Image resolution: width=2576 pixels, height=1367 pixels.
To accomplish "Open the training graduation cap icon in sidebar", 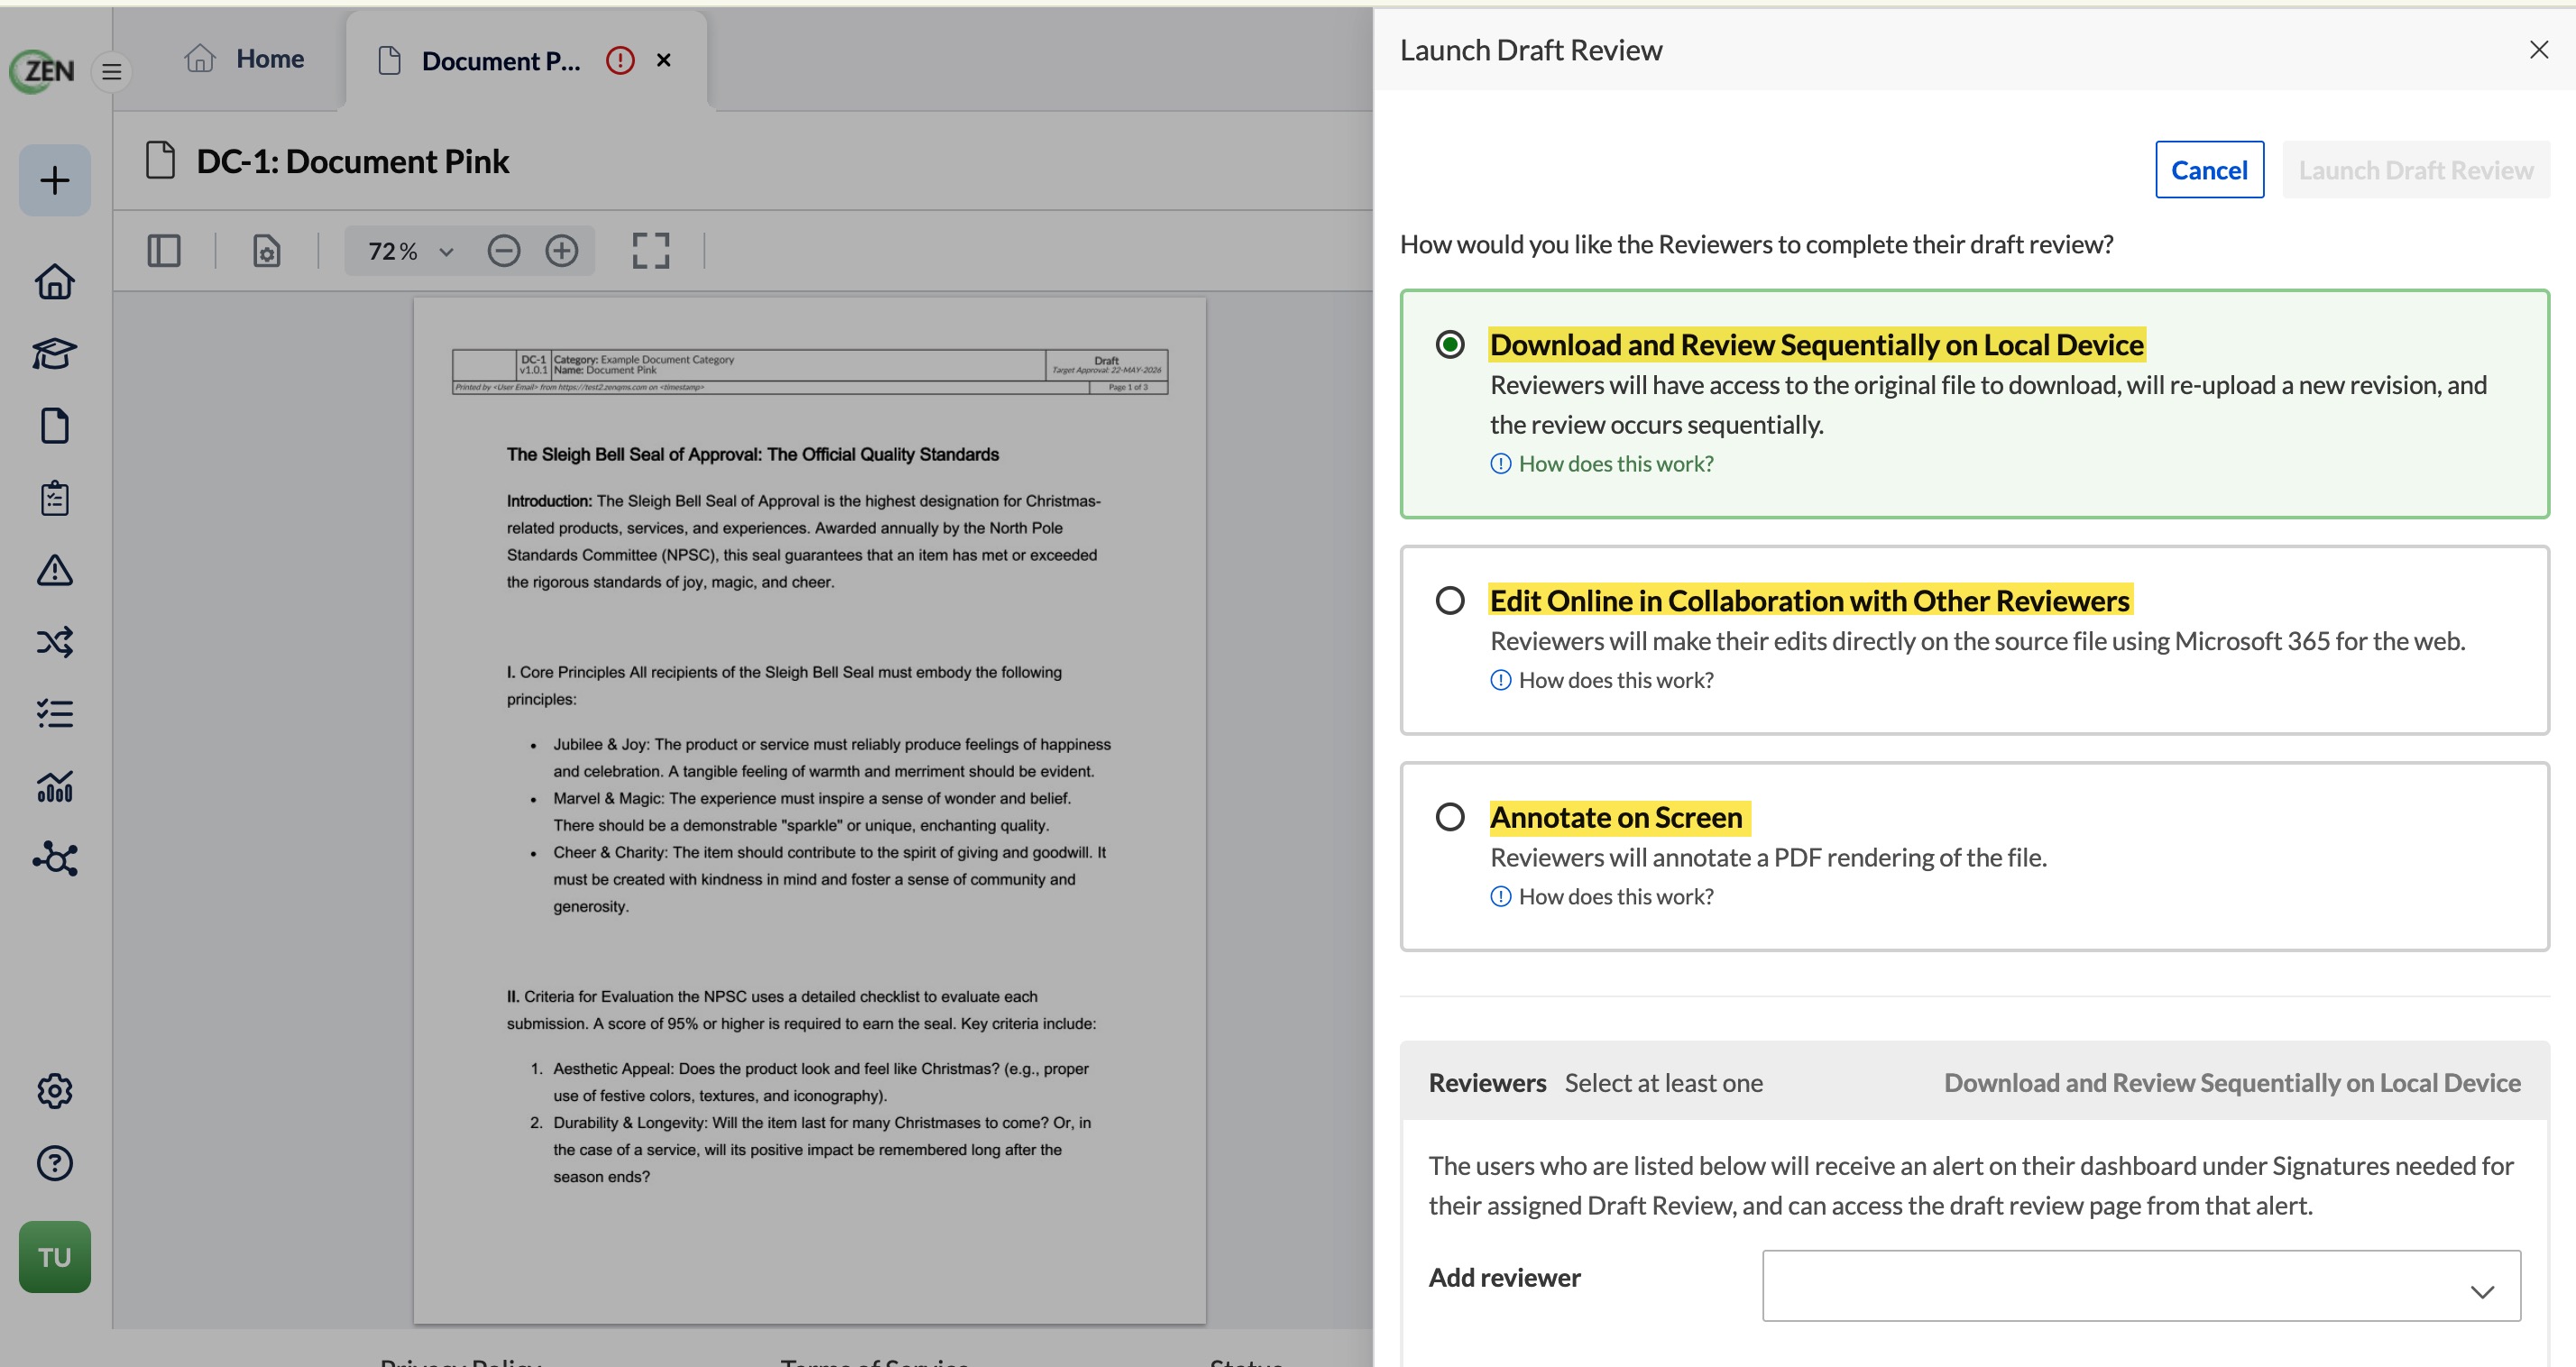I will tap(54, 354).
